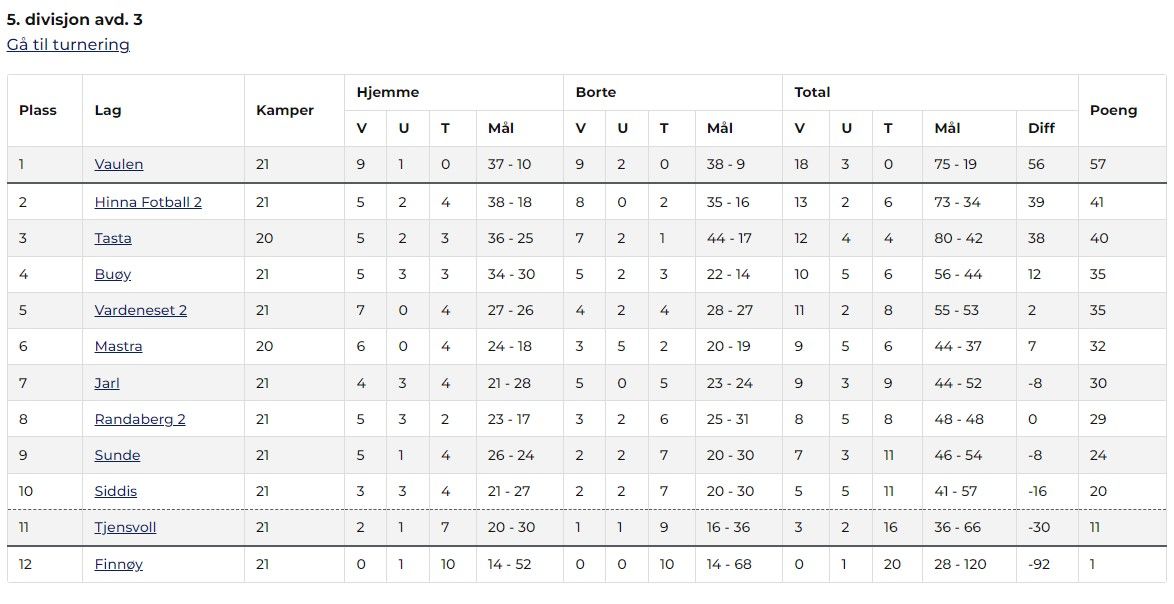
Task: Click the Lag column header
Action: click(x=108, y=110)
